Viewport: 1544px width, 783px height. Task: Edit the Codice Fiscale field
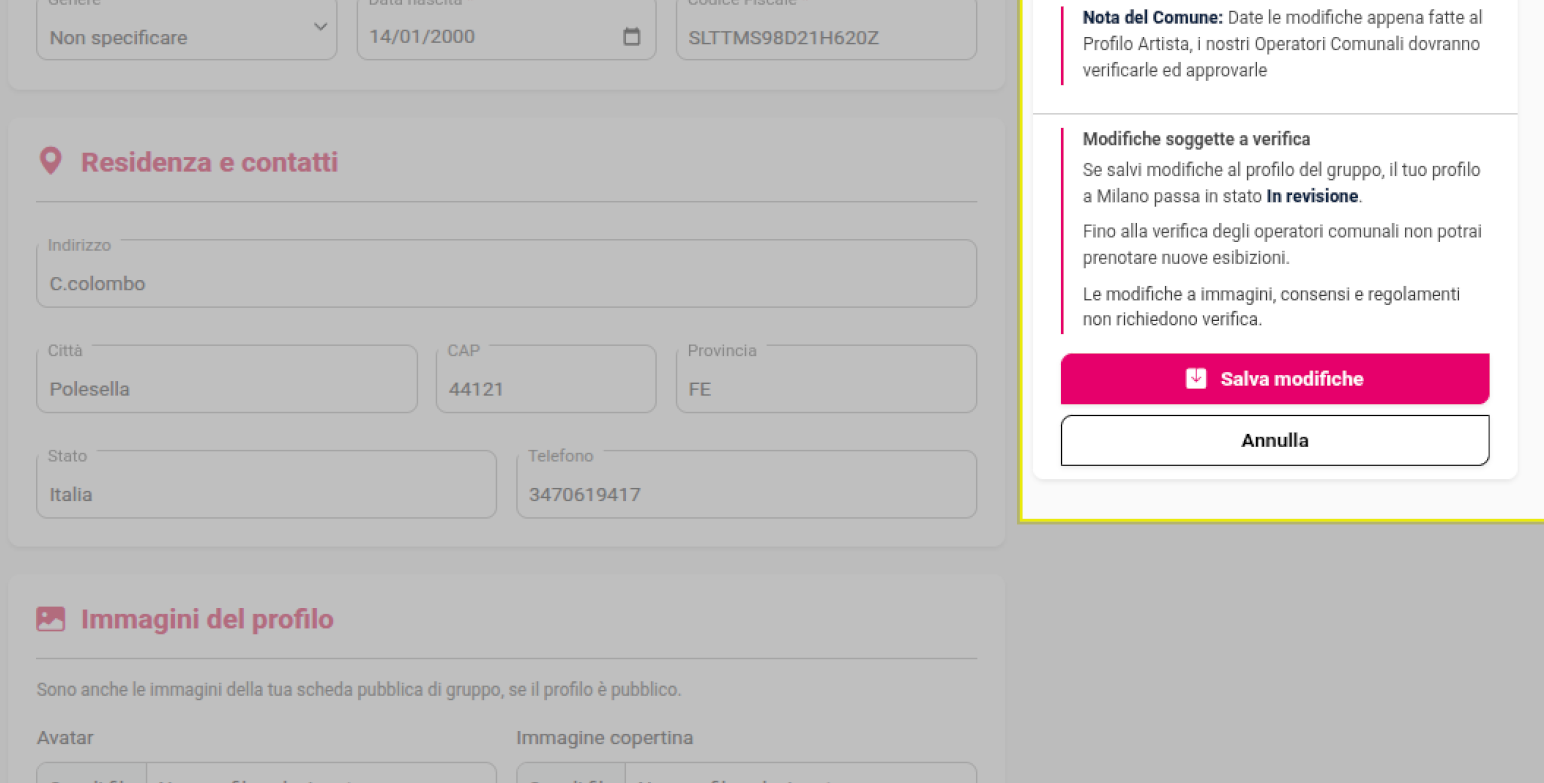click(826, 30)
